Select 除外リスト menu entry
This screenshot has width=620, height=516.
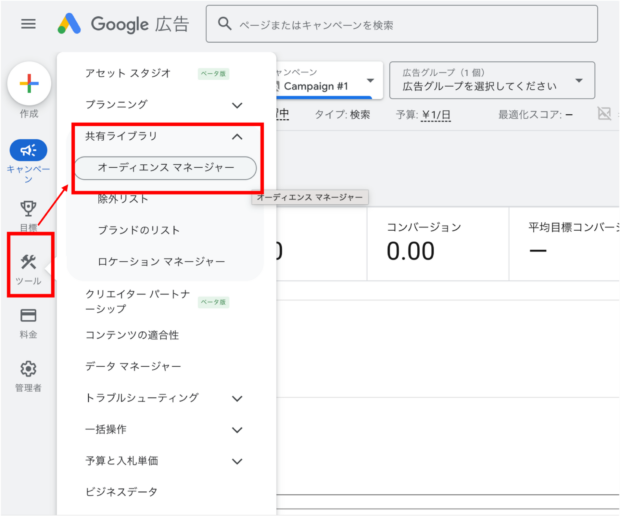click(123, 199)
